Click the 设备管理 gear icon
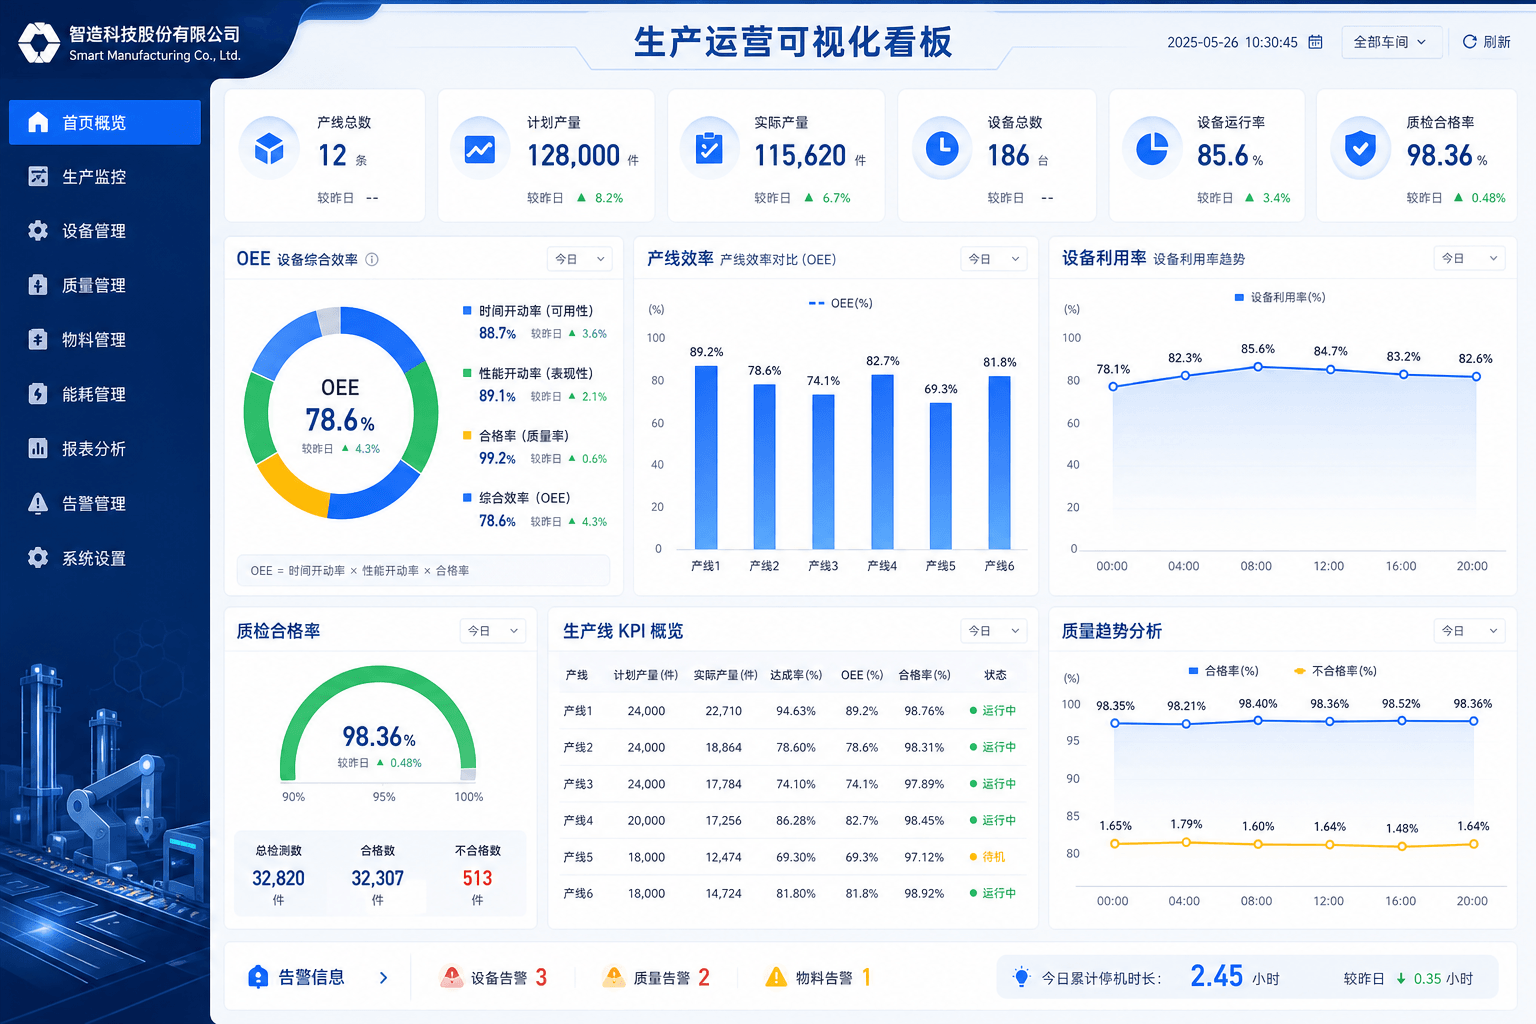Viewport: 1536px width, 1024px height. pyautogui.click(x=38, y=231)
